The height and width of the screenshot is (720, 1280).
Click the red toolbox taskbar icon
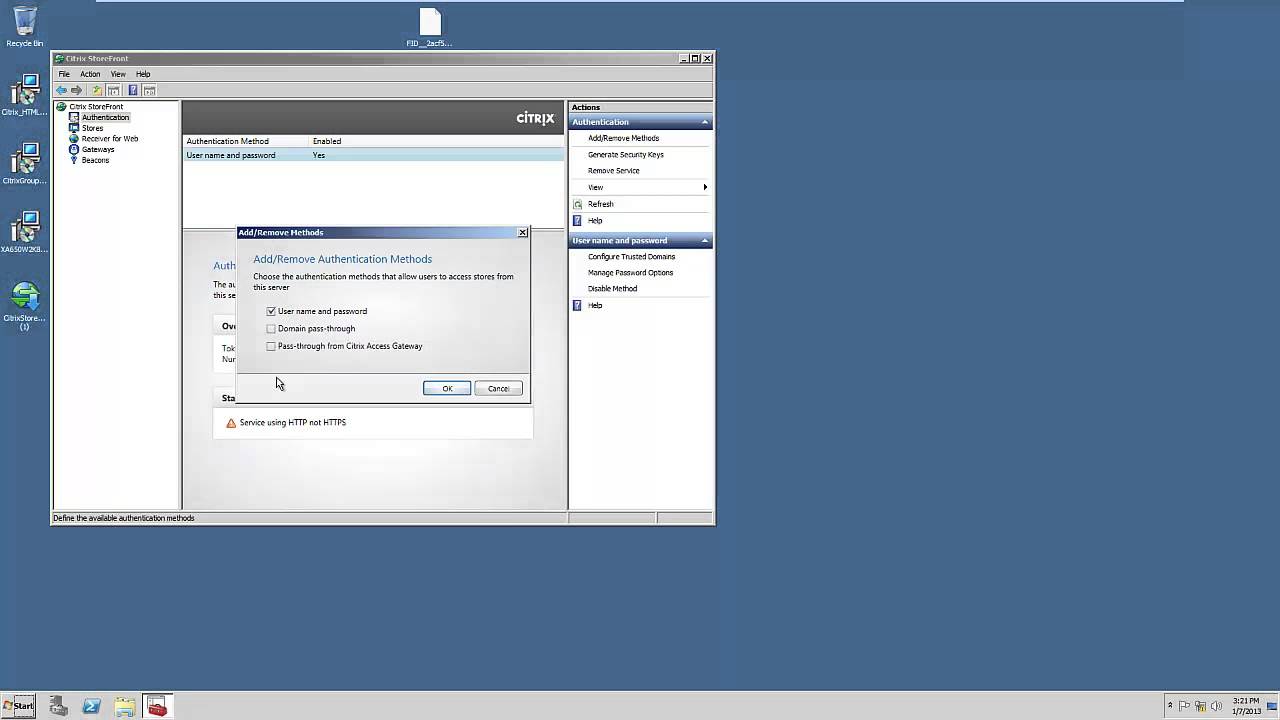[x=157, y=706]
